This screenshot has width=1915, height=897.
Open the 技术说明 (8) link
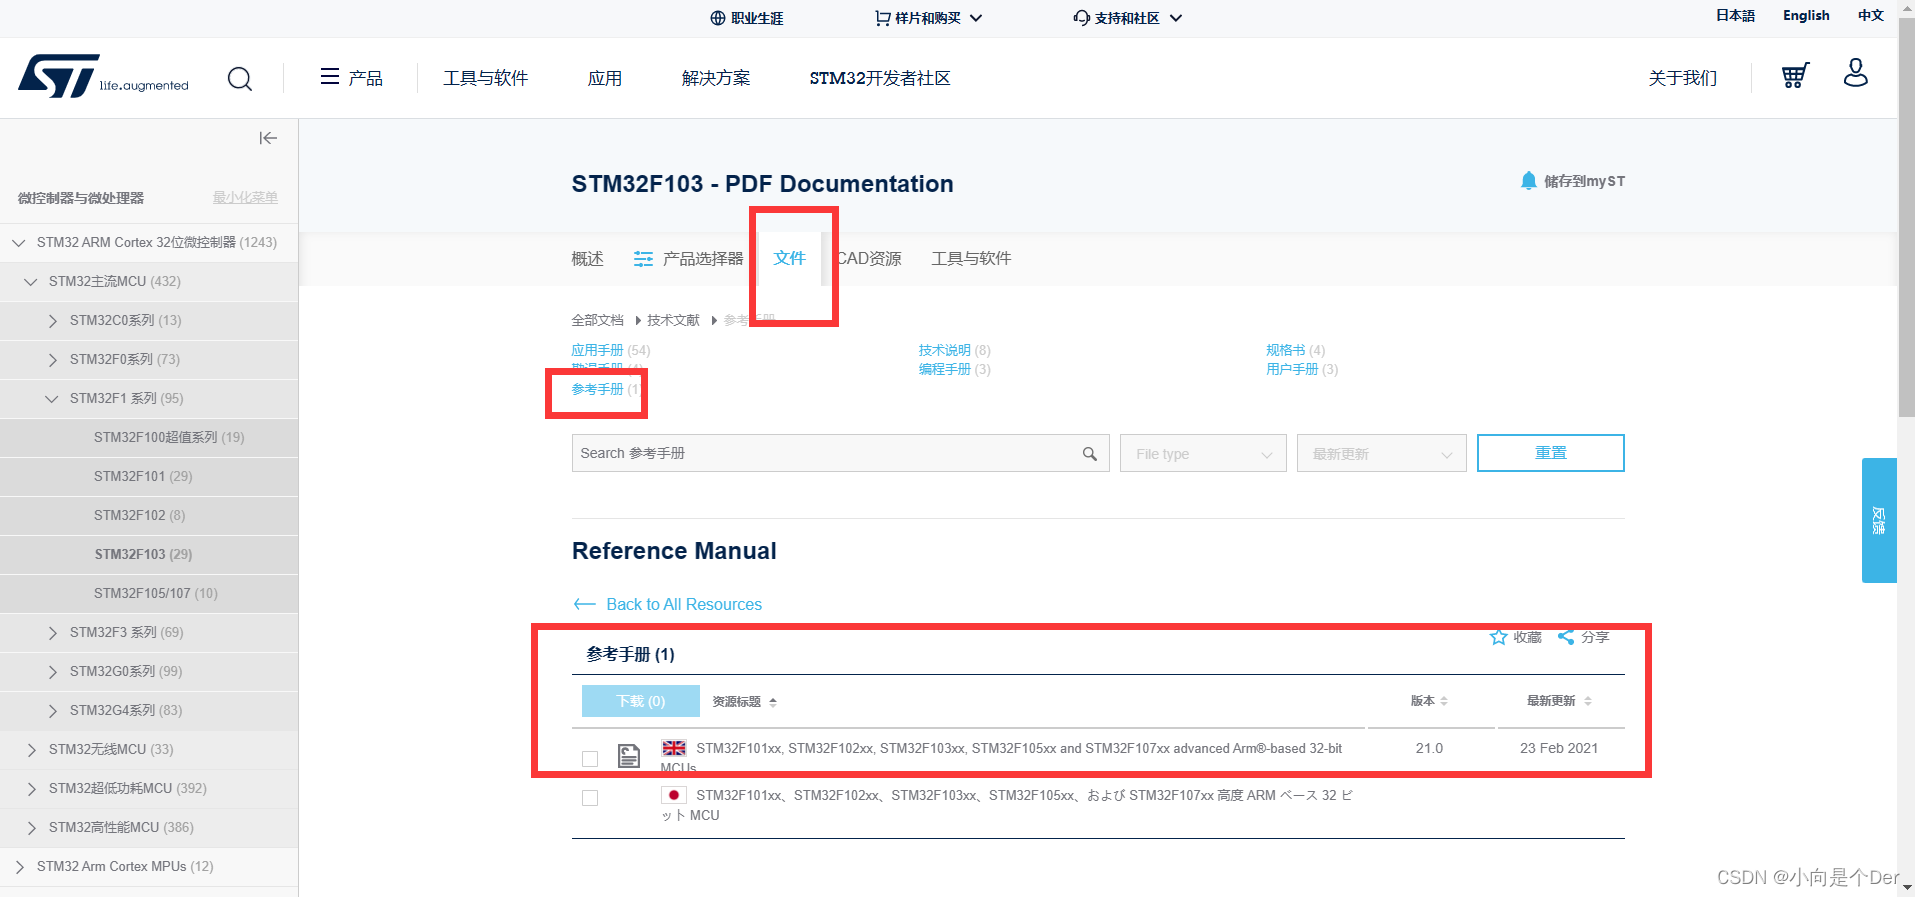tap(955, 350)
